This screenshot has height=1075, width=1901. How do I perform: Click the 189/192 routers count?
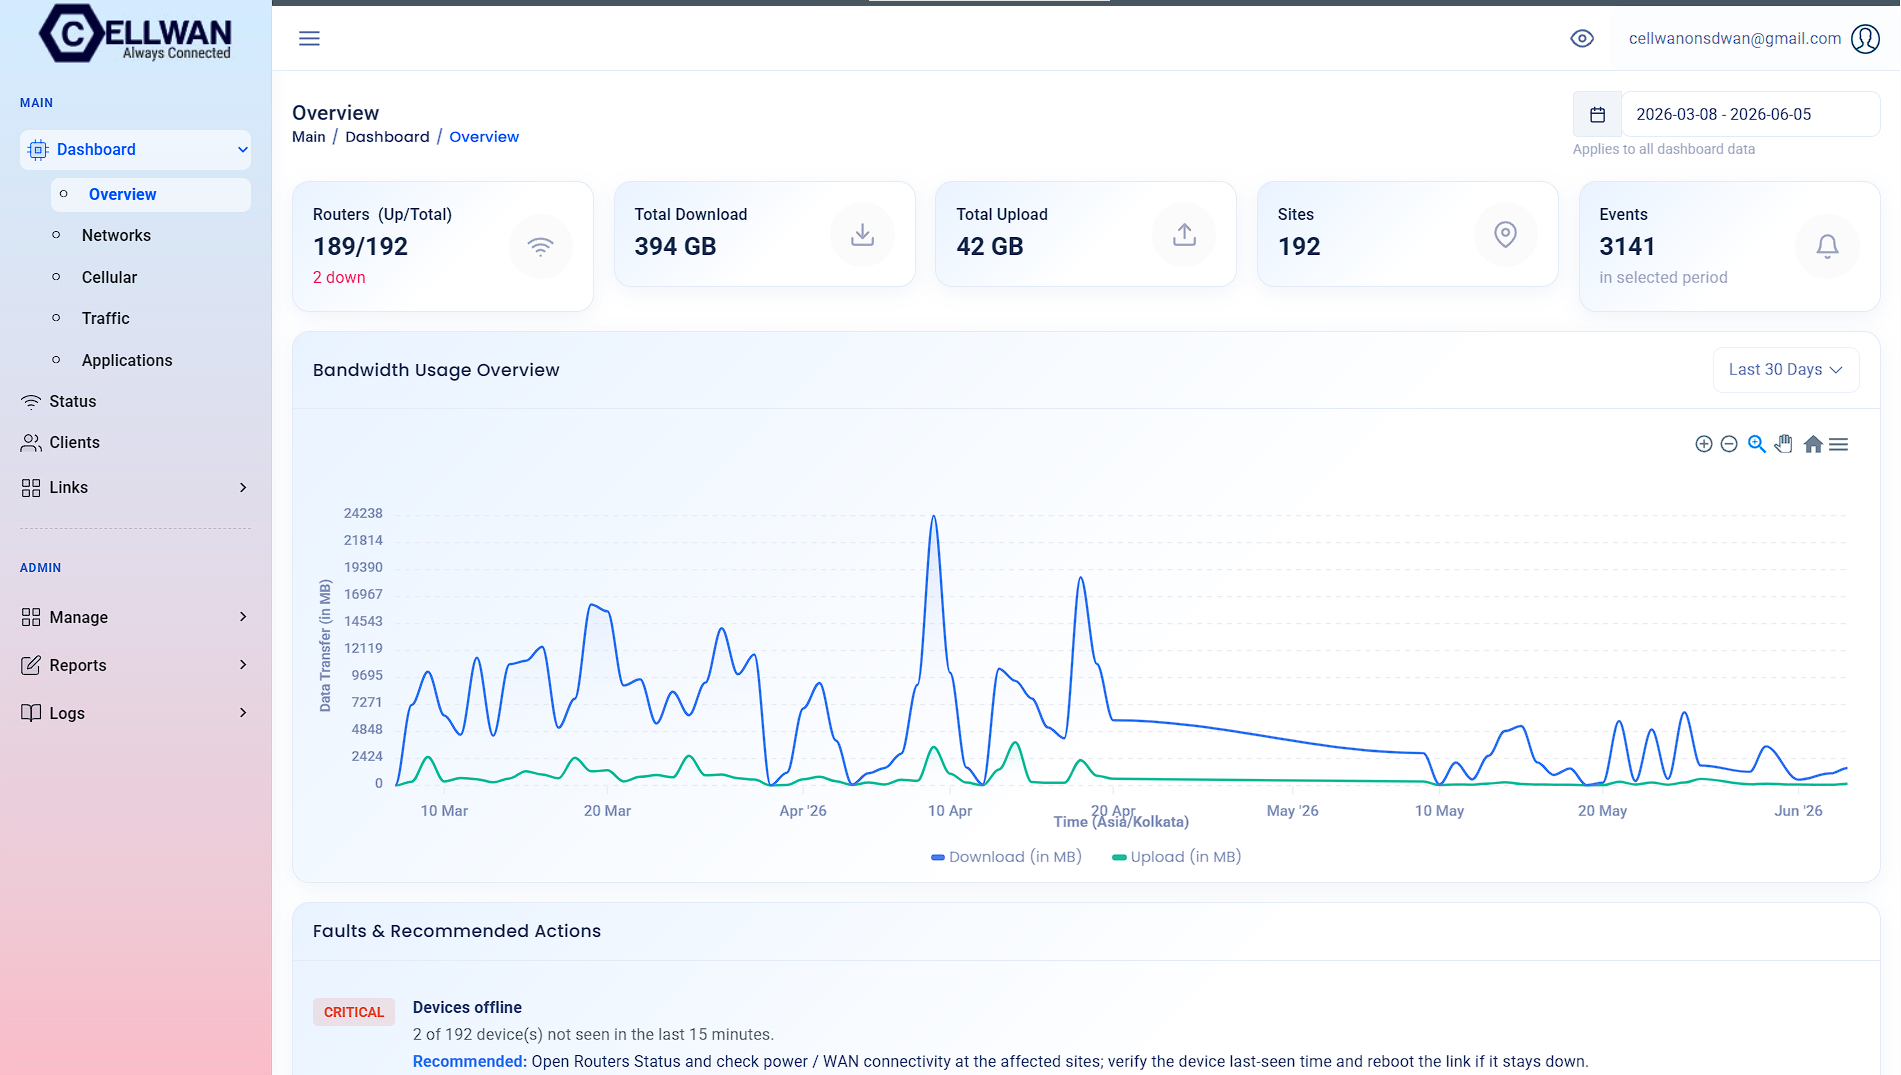tap(360, 247)
